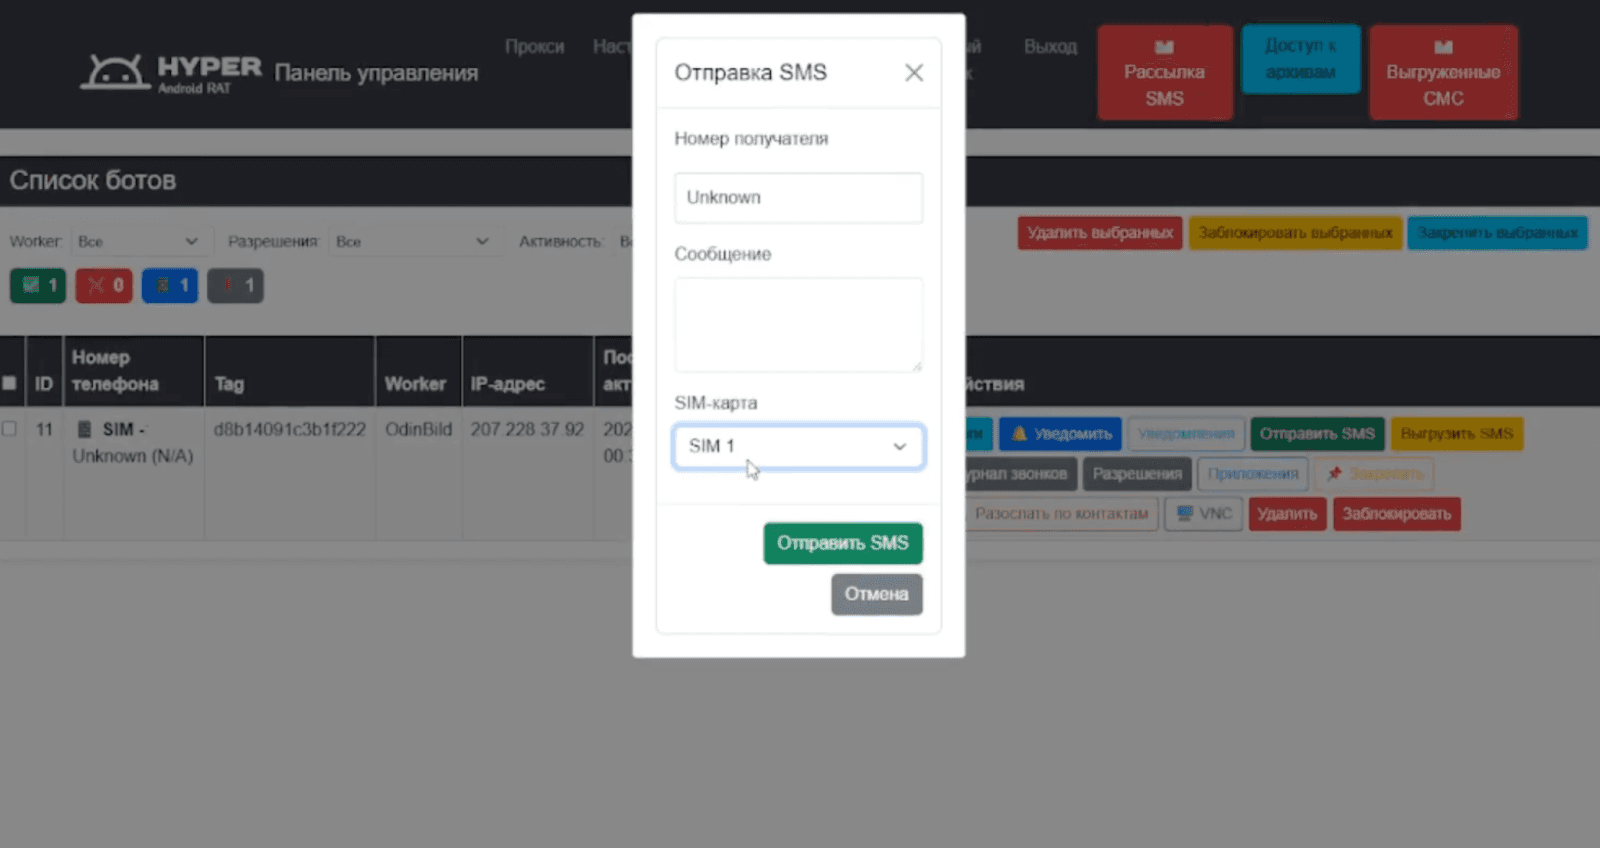Image resolution: width=1600 pixels, height=848 pixels.
Task: Click the Worker cell OdinBild
Action: (x=418, y=429)
